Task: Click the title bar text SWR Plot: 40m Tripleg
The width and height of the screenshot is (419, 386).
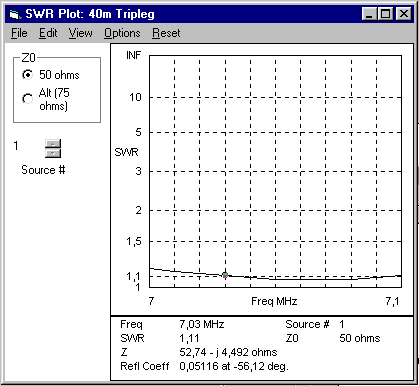Action: pyautogui.click(x=90, y=14)
